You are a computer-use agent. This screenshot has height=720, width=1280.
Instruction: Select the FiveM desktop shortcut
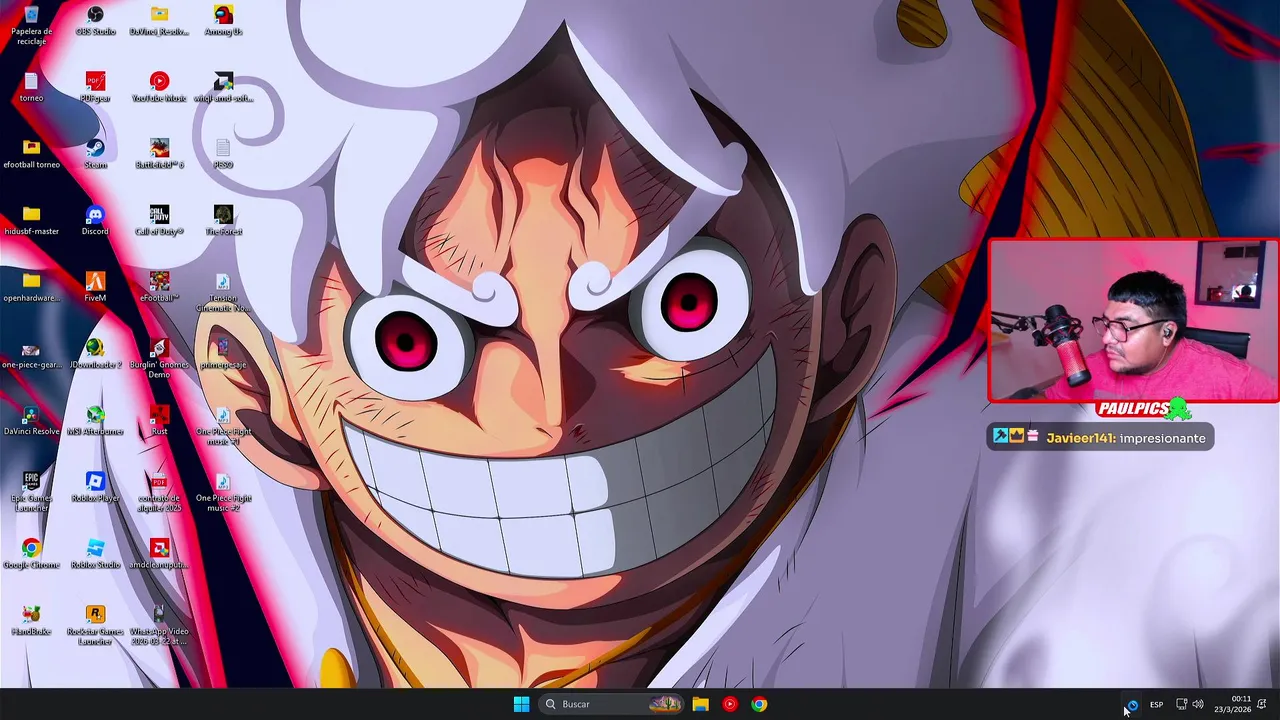(x=95, y=288)
